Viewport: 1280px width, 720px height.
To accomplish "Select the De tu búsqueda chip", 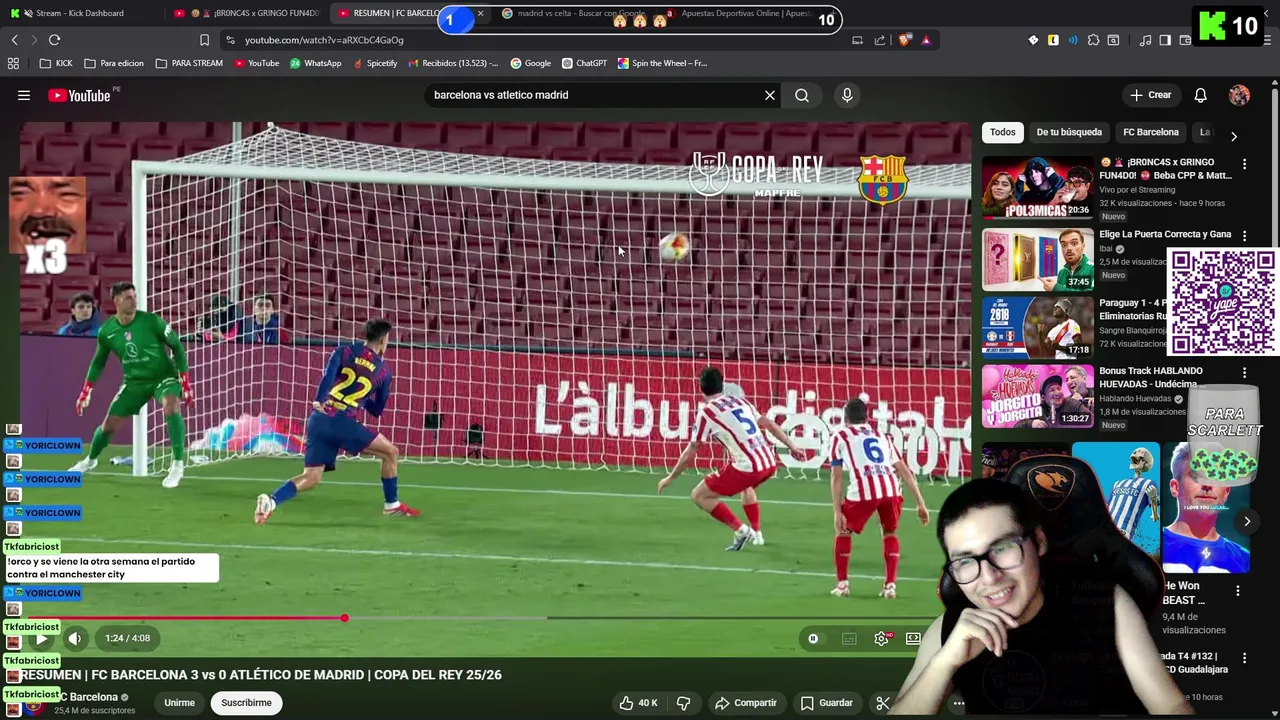I will 1069,132.
